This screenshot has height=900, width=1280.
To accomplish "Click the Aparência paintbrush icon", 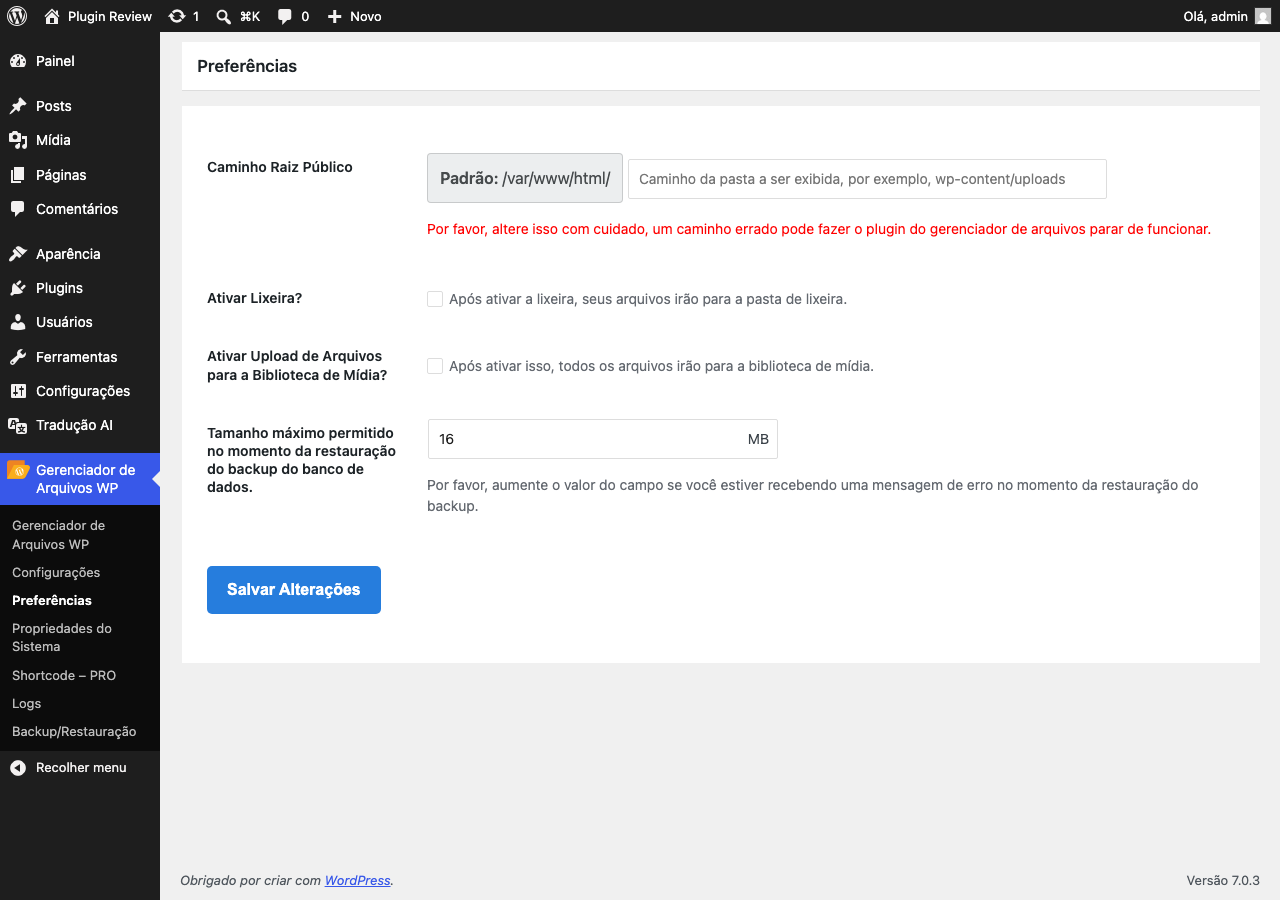I will (x=18, y=254).
